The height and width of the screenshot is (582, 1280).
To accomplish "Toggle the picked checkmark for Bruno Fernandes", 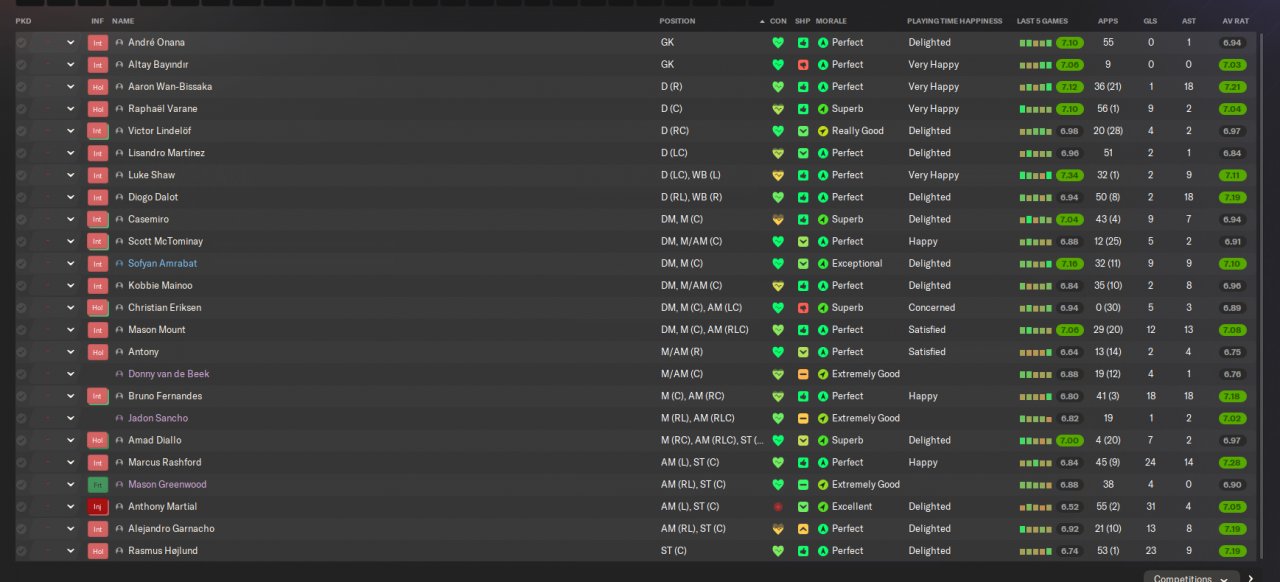I will coord(21,396).
